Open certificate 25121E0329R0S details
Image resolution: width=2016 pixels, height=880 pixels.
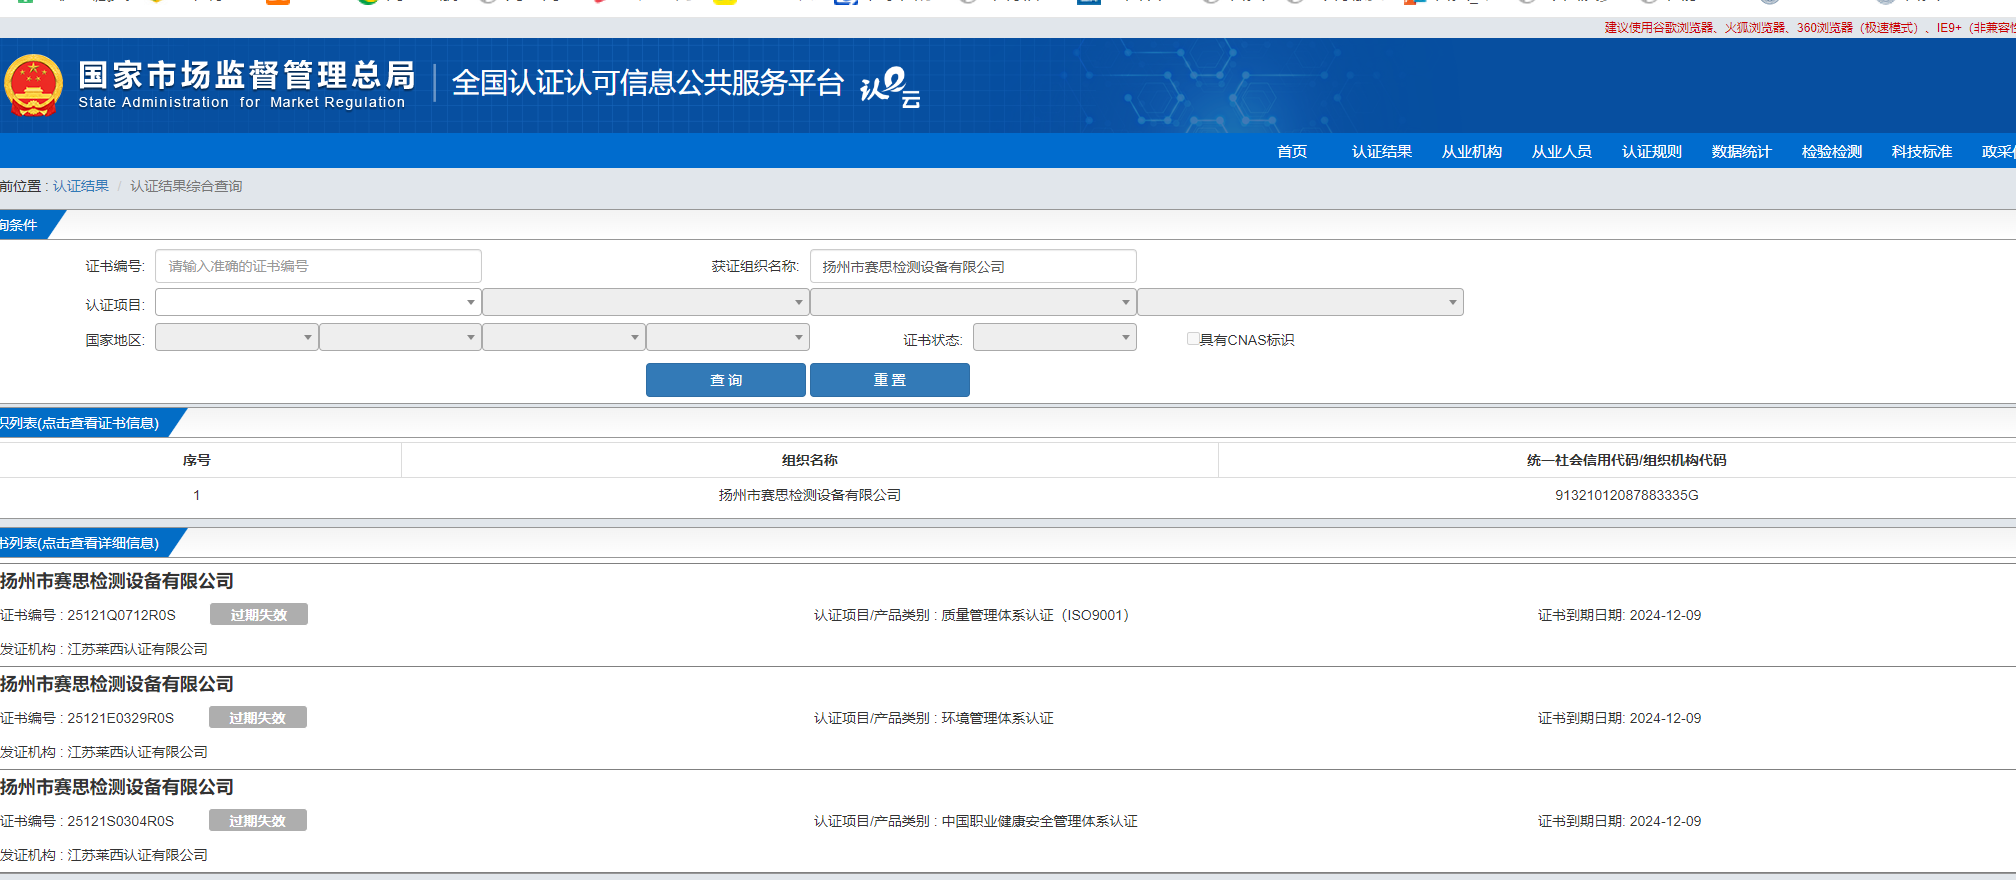(120, 718)
